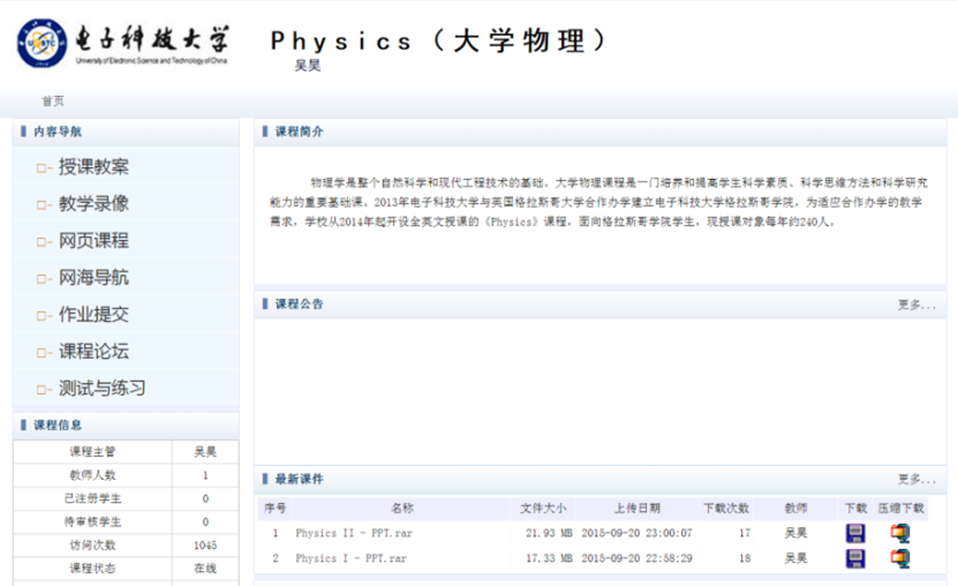Click 更多... next to 课程公告
Image resolution: width=958 pixels, height=586 pixels.
click(912, 304)
